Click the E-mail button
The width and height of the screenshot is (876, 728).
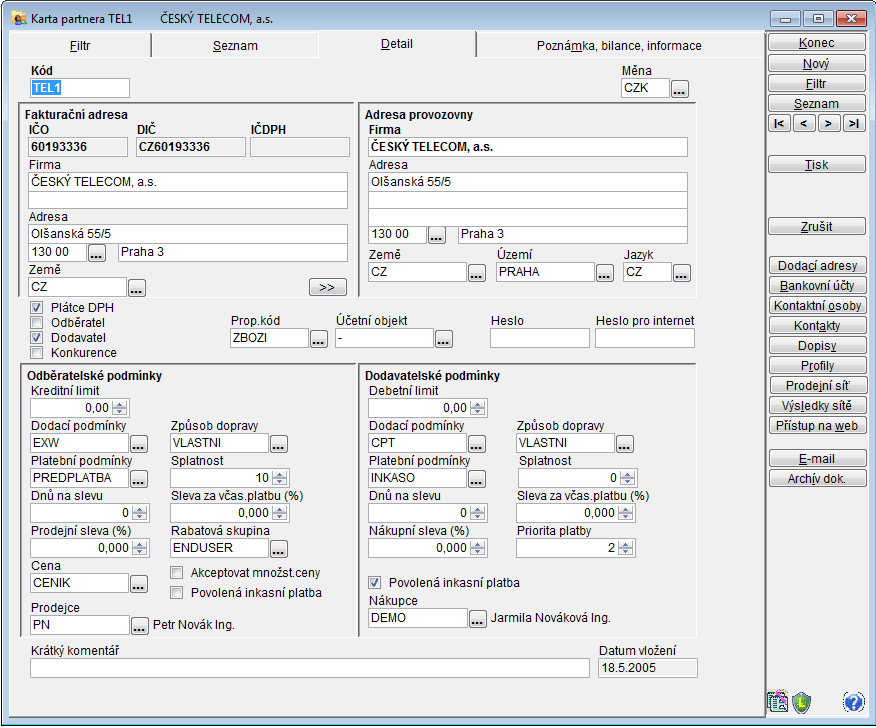click(x=818, y=459)
